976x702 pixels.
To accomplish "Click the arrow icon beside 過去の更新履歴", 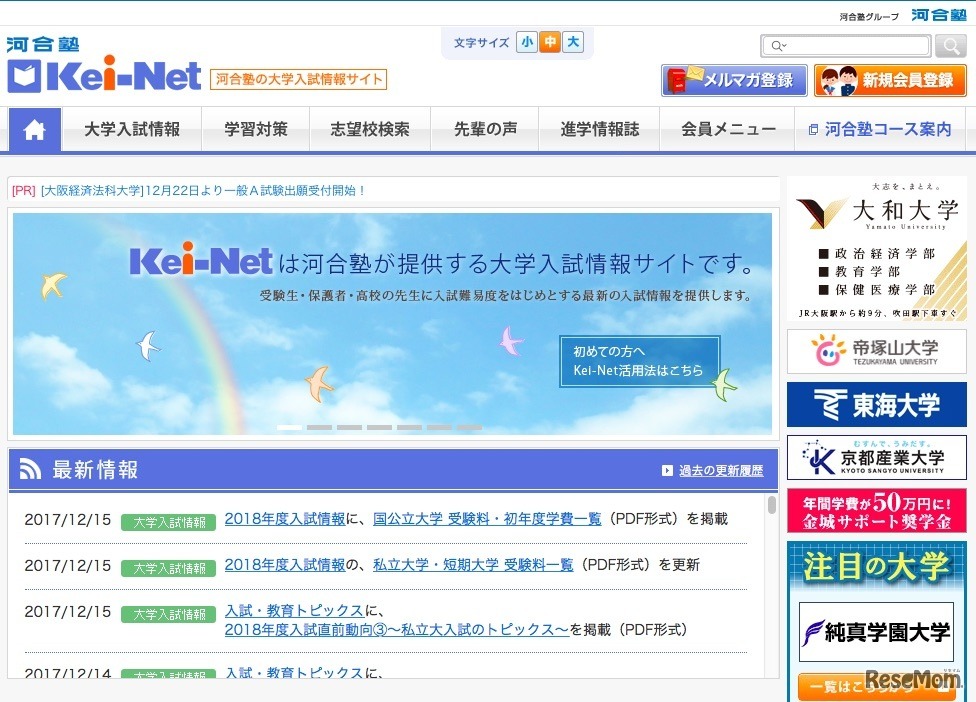I will pos(667,470).
